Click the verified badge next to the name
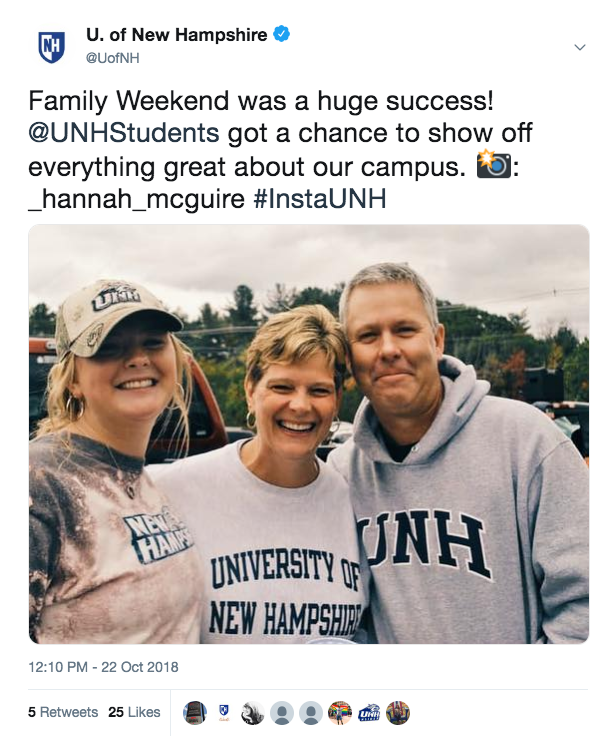Screen dimensions: 615x736 point(283,35)
